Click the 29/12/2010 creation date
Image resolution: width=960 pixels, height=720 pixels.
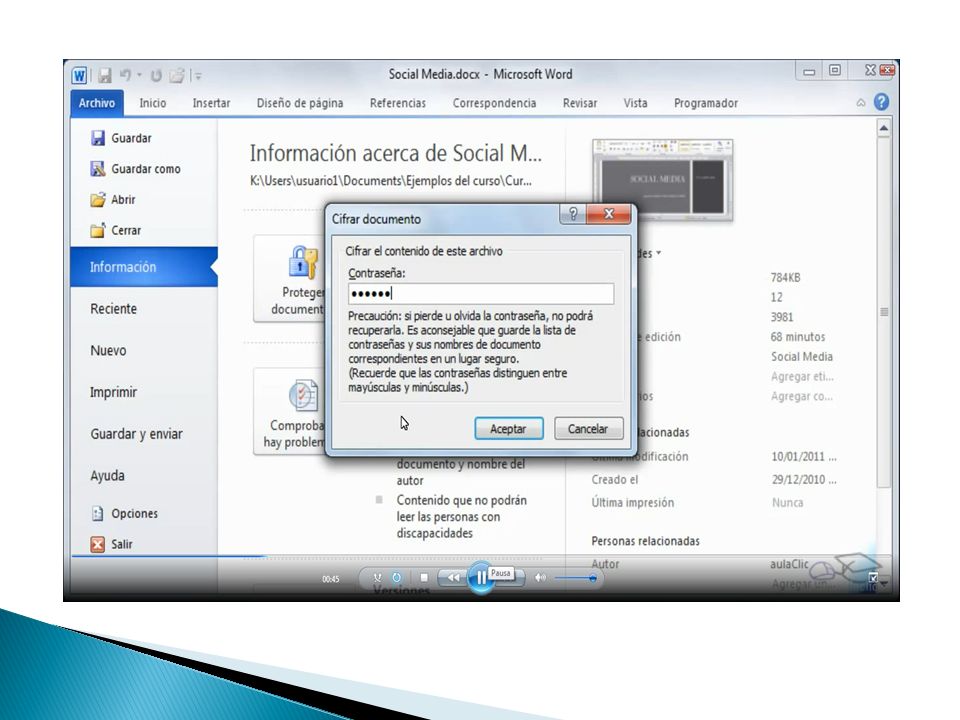click(804, 479)
